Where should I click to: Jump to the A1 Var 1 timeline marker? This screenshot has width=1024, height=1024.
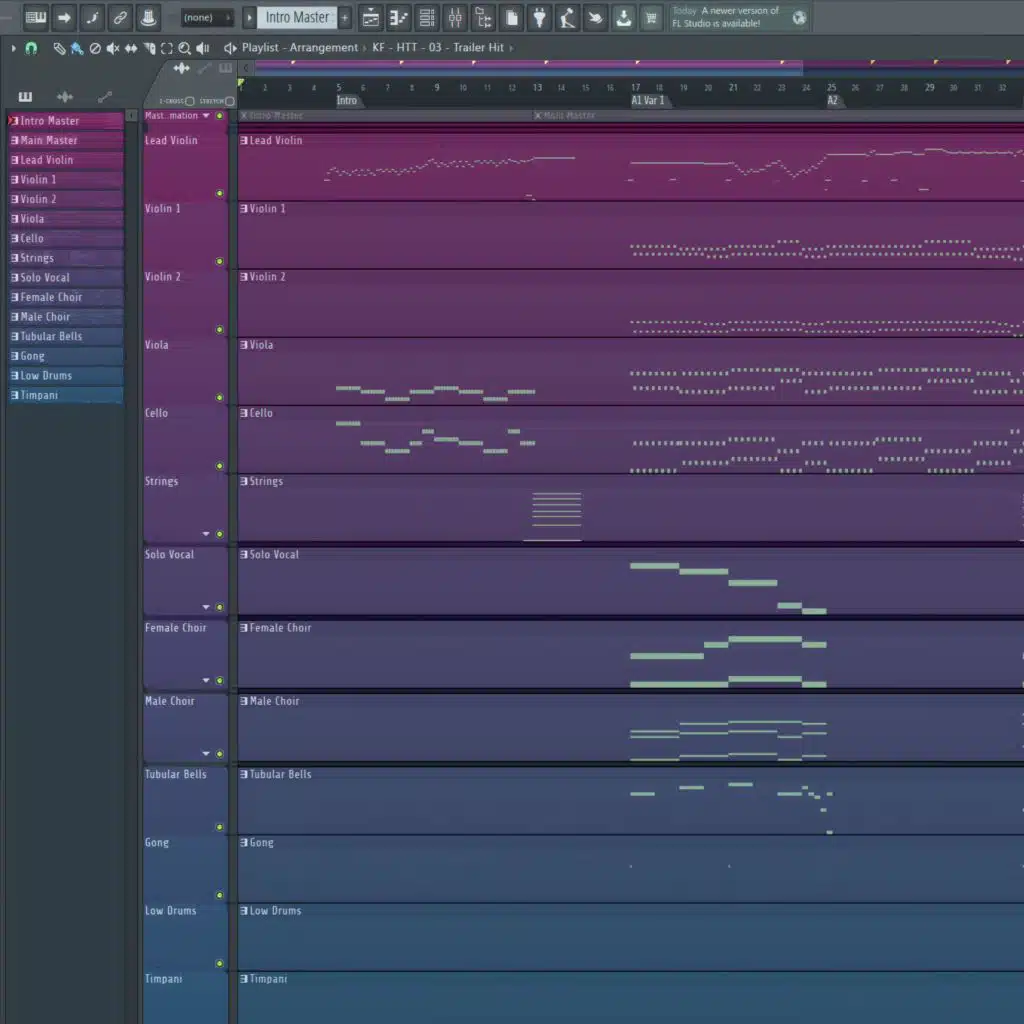[648, 101]
